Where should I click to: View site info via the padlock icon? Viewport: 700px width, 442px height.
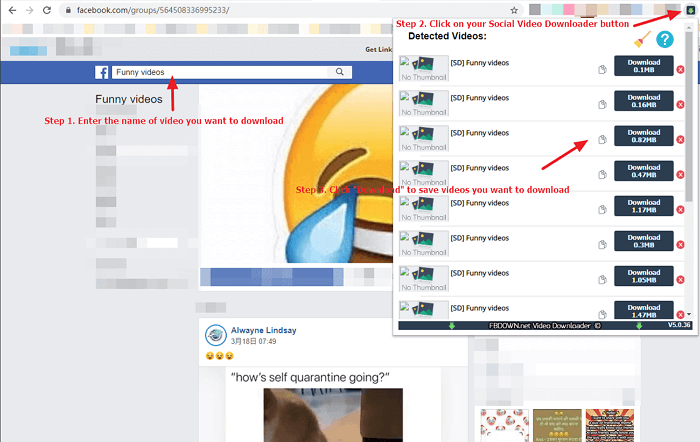coord(68,10)
